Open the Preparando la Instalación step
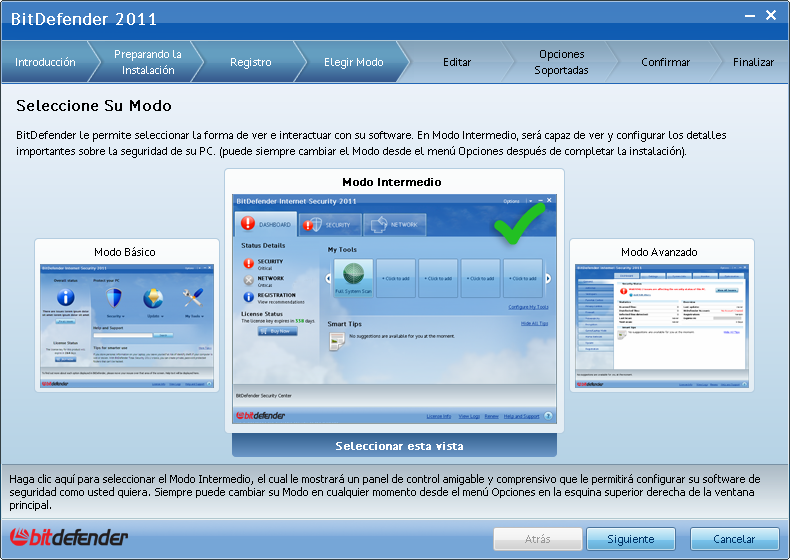The height and width of the screenshot is (560, 790). coord(148,62)
